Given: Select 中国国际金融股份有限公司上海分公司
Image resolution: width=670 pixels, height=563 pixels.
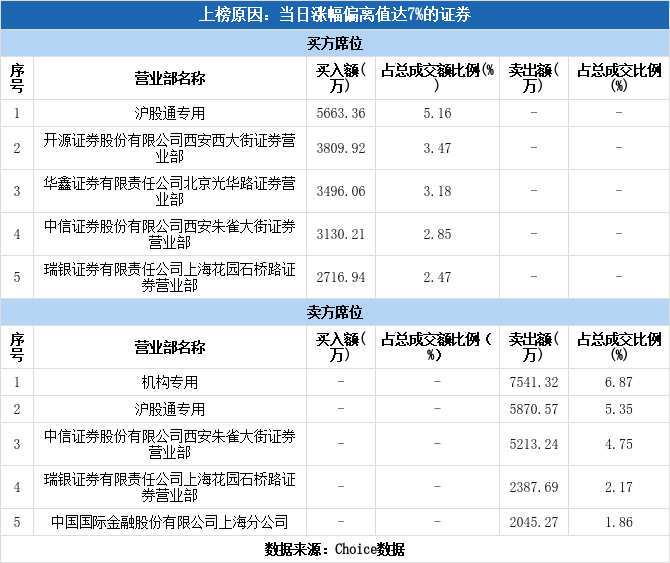Looking at the screenshot, I should click(170, 522).
